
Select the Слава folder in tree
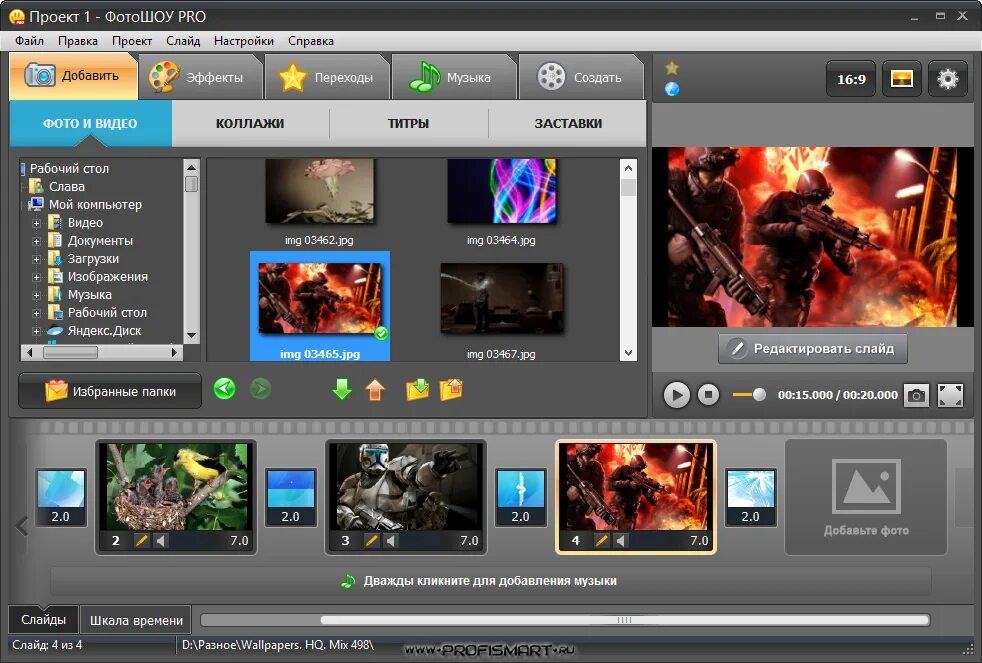click(x=66, y=187)
